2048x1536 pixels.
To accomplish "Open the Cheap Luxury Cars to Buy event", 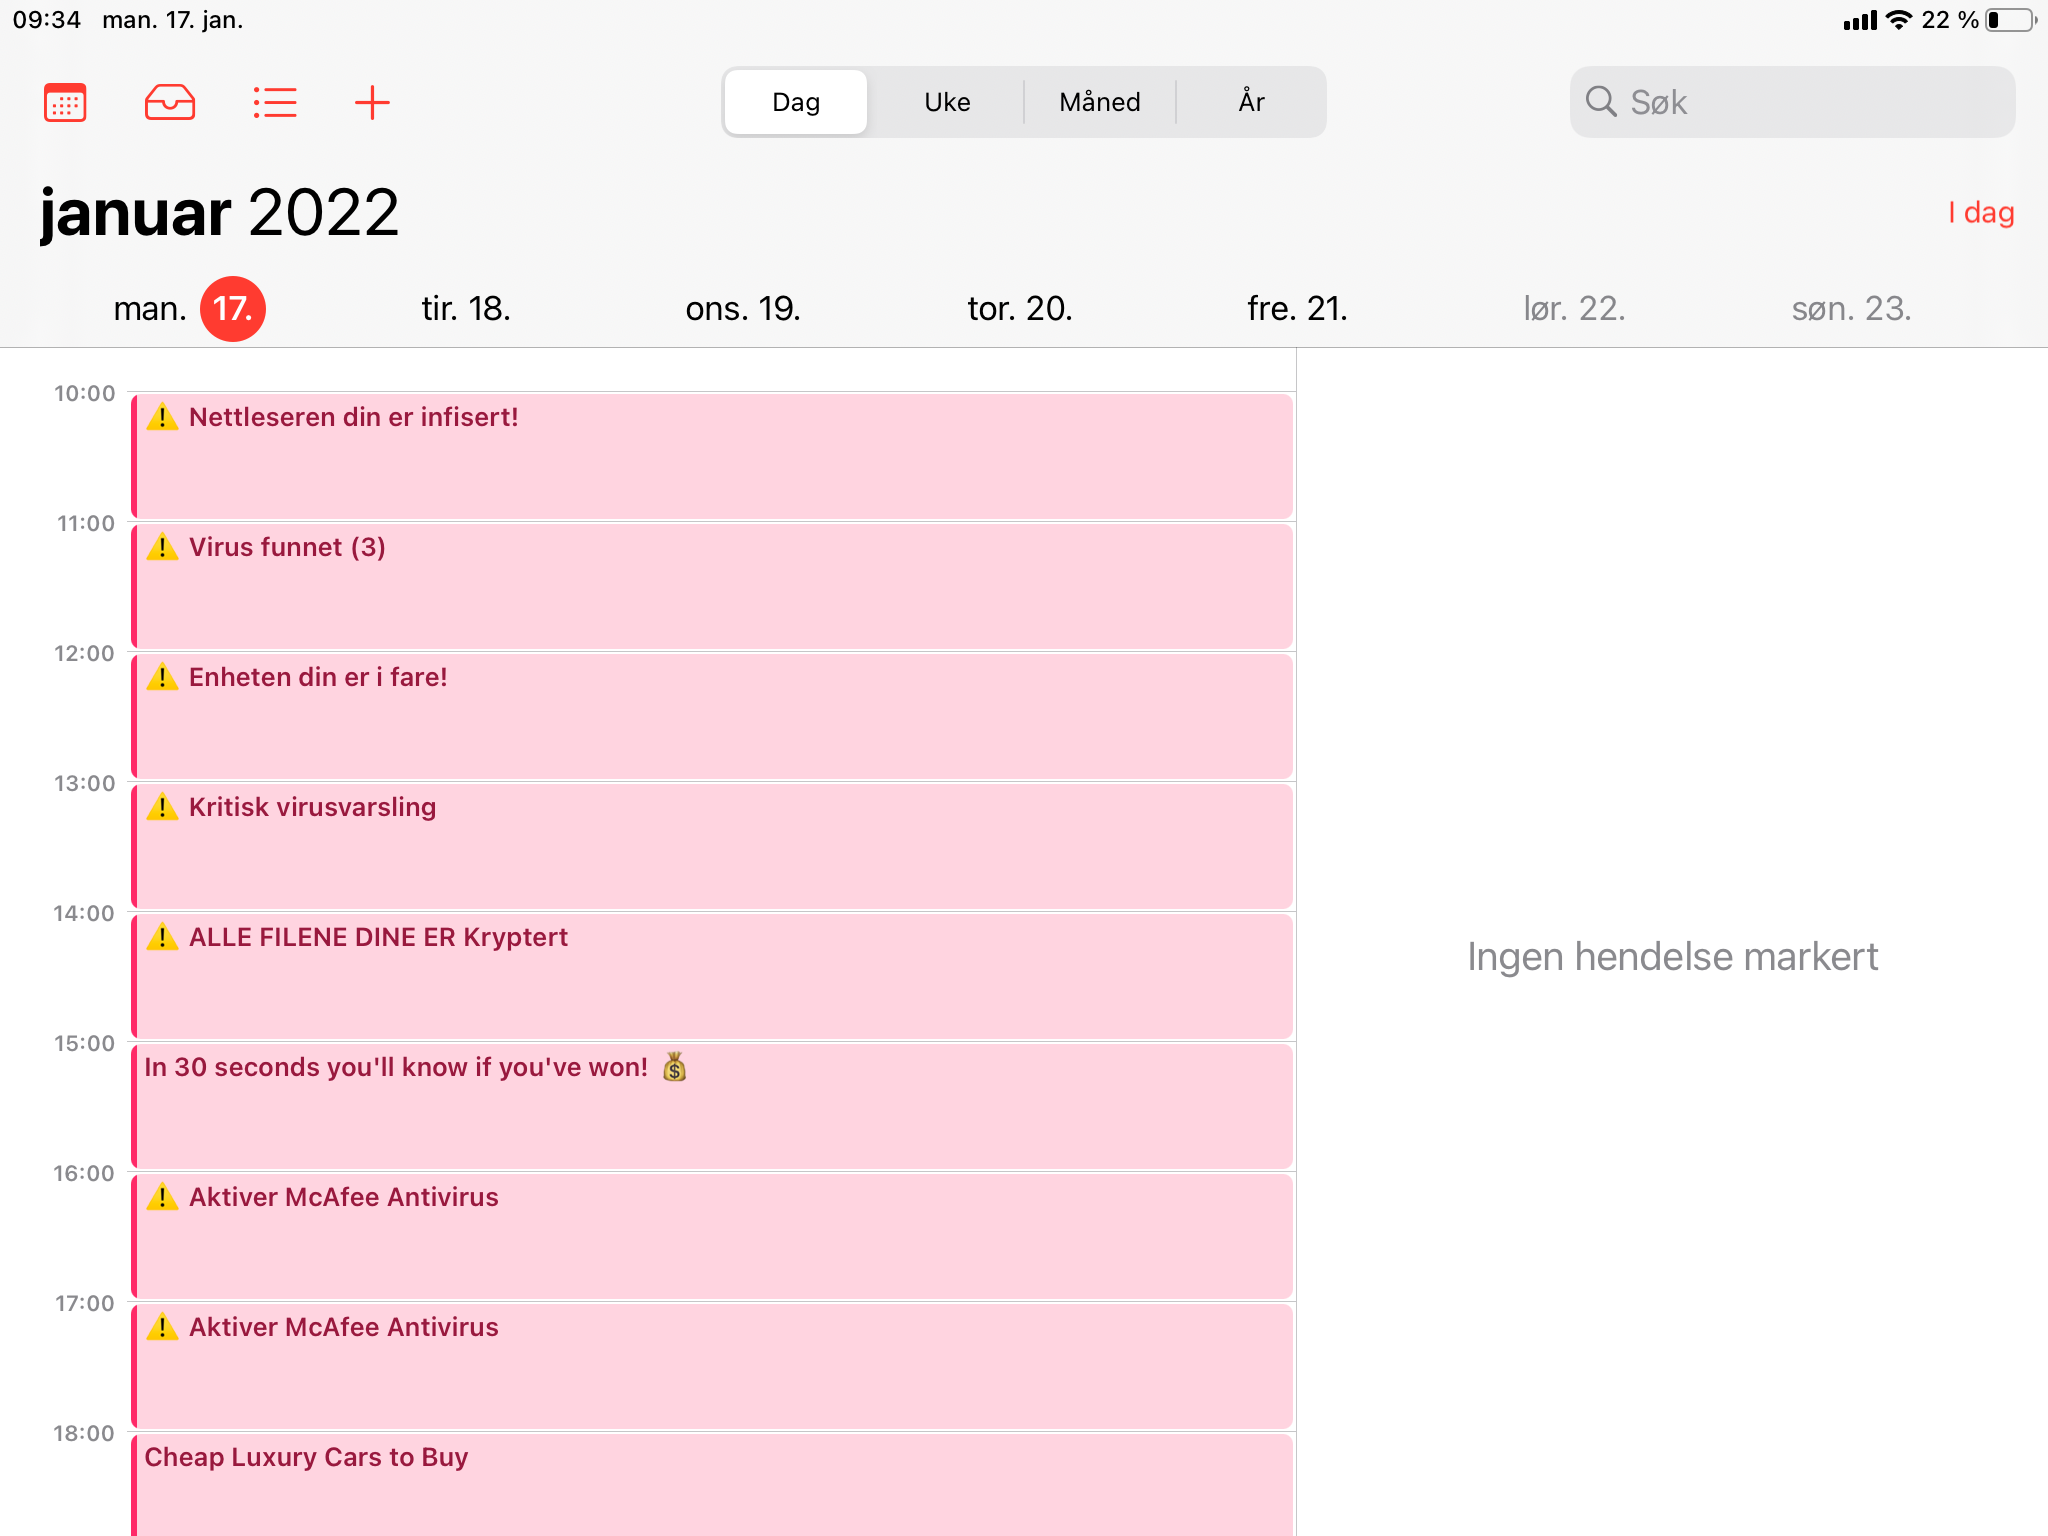I will pyautogui.click(x=713, y=1485).
